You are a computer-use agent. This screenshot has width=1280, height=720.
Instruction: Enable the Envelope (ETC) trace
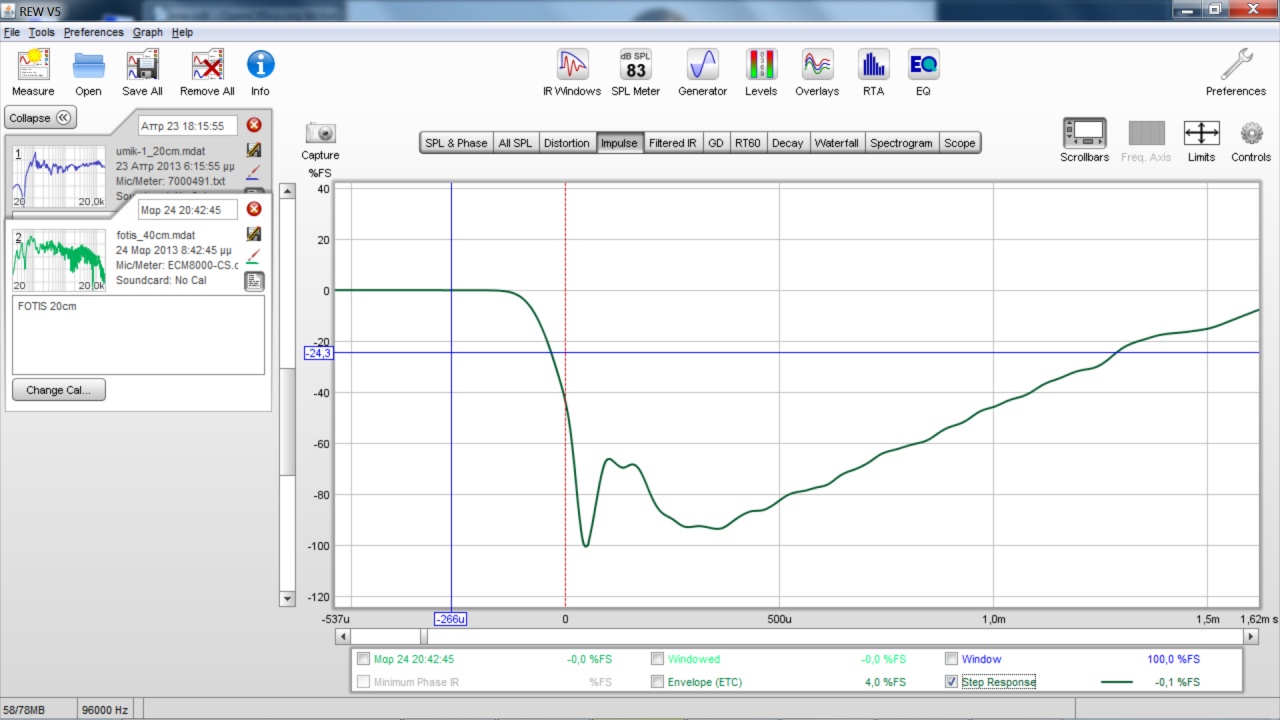click(x=657, y=682)
